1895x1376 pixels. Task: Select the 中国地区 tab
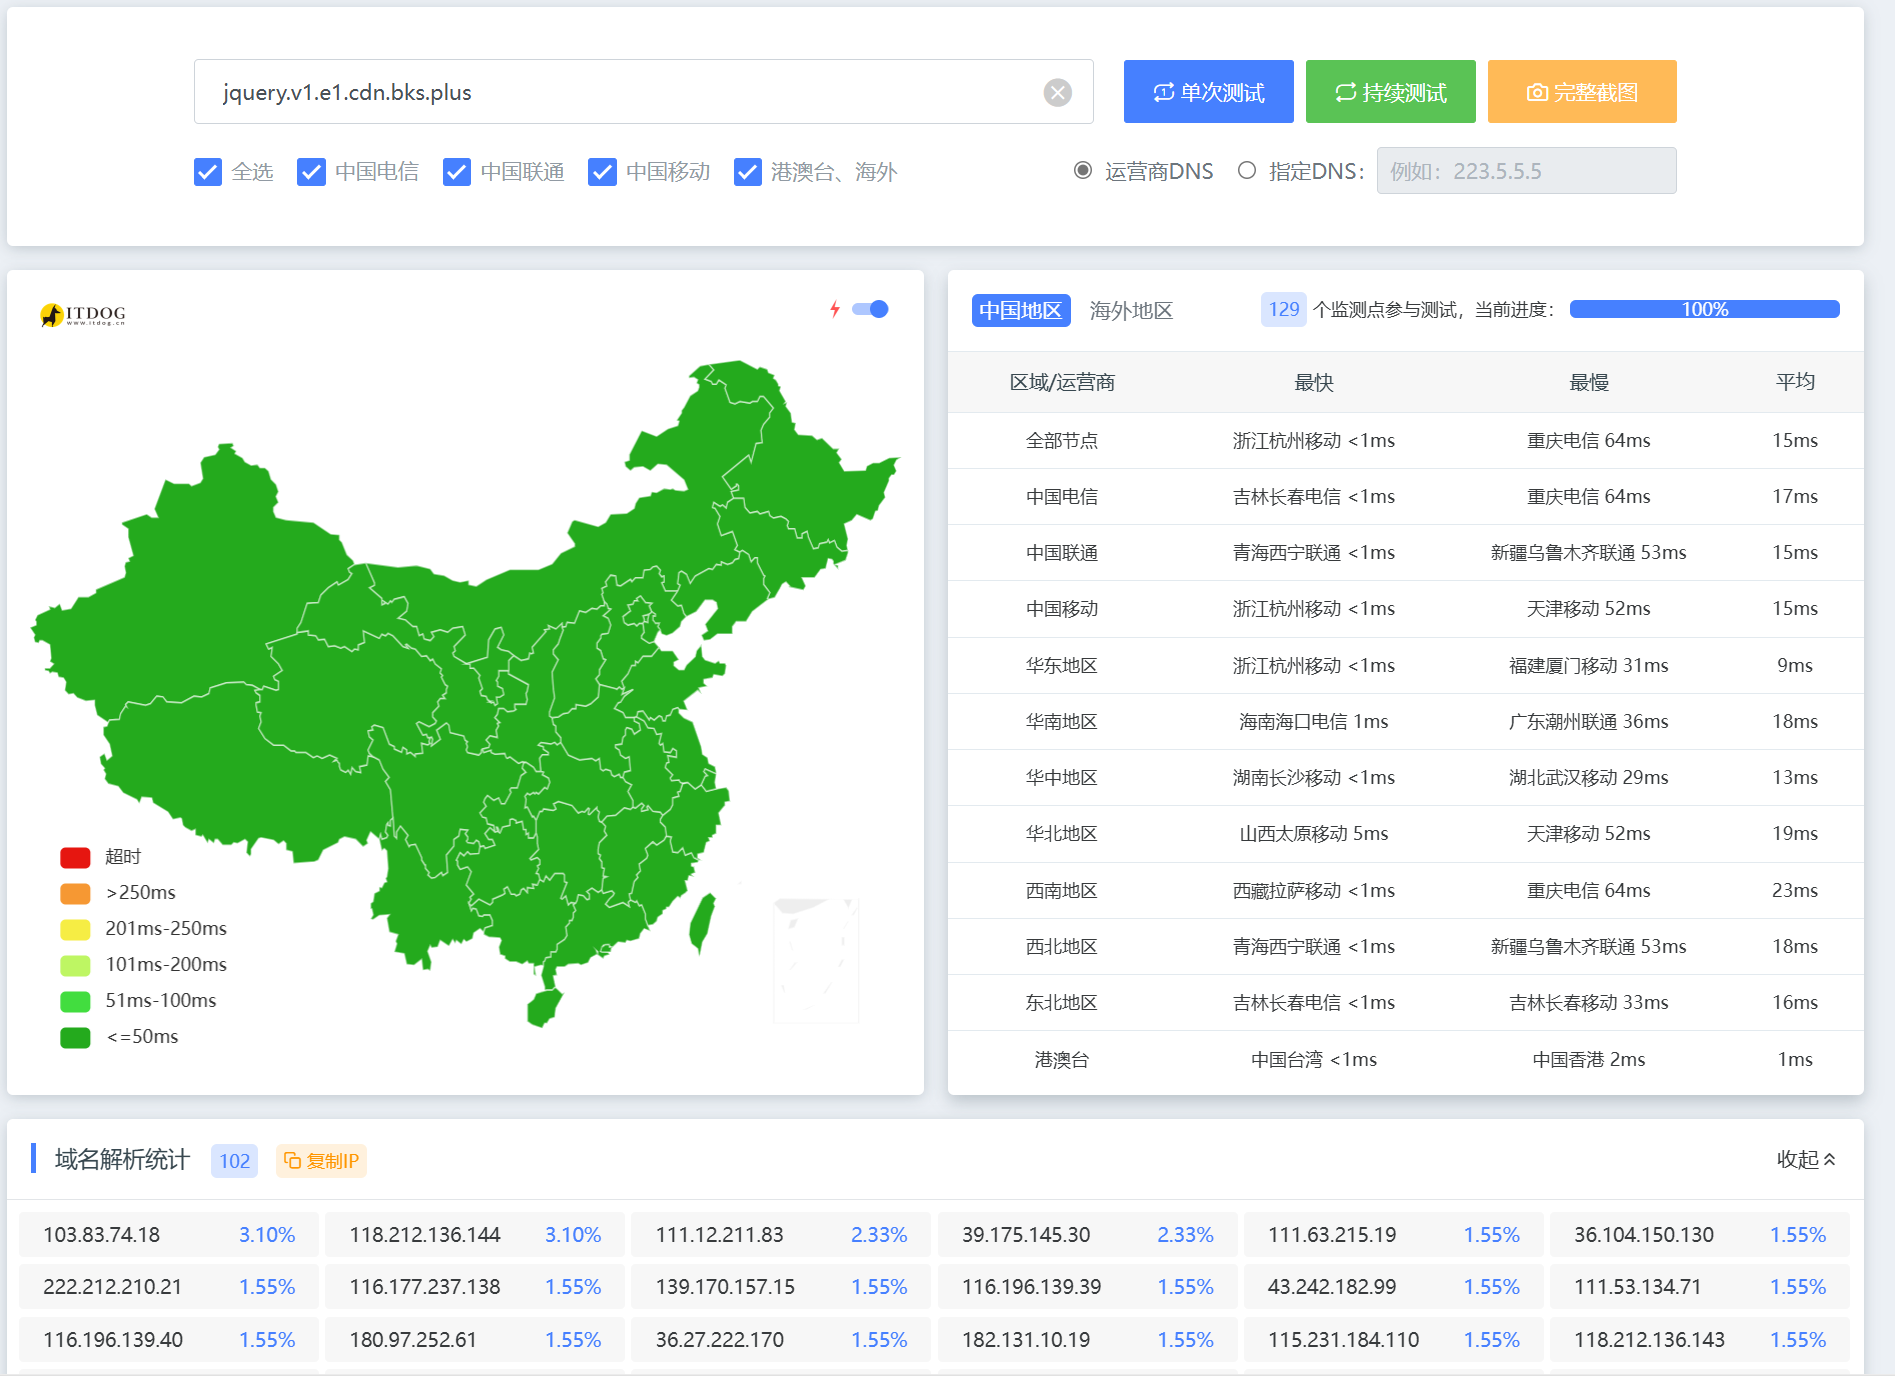tap(1020, 310)
